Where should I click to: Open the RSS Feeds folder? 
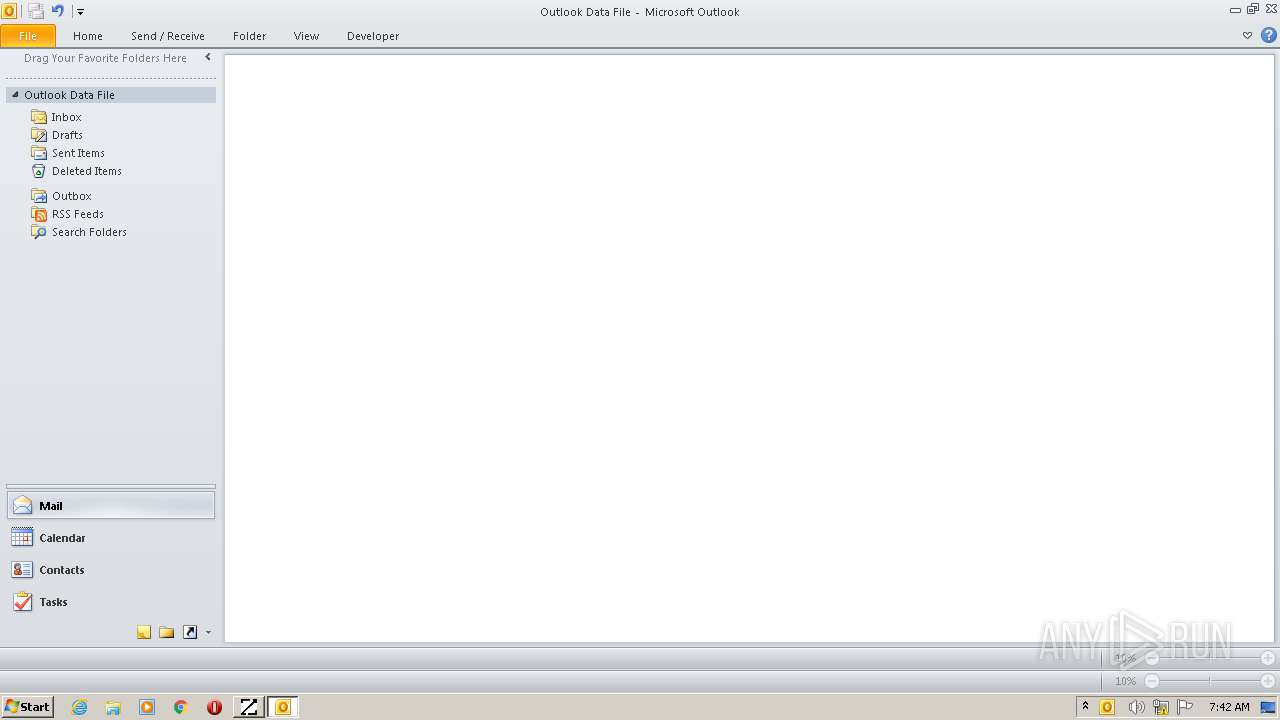78,214
